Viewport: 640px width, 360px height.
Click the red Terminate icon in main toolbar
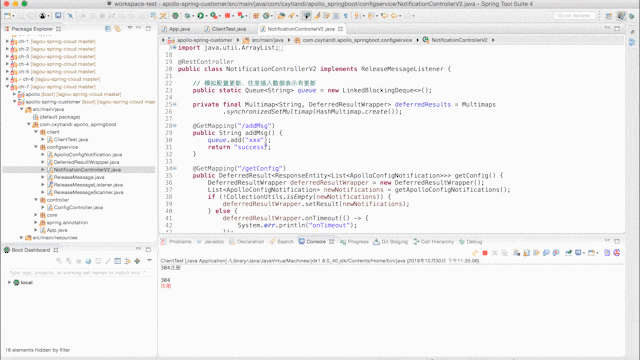click(x=227, y=16)
